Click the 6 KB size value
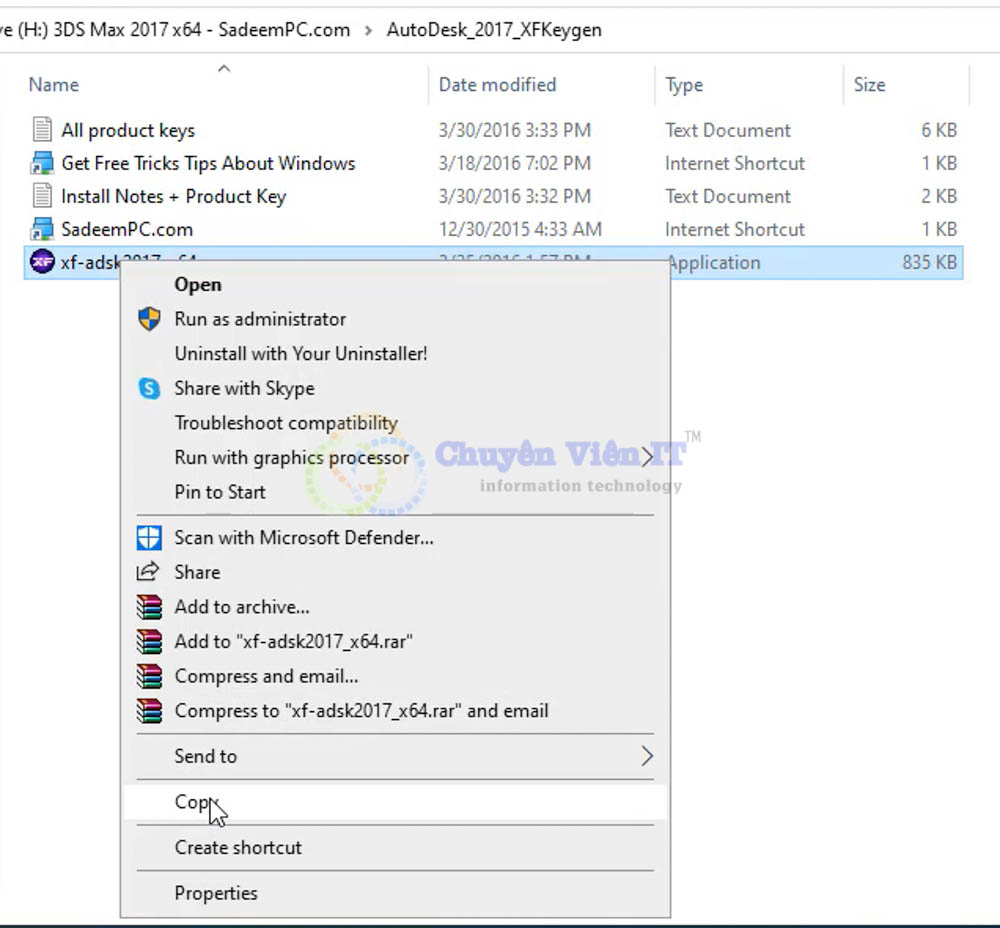The image size is (1000, 928). 939,130
